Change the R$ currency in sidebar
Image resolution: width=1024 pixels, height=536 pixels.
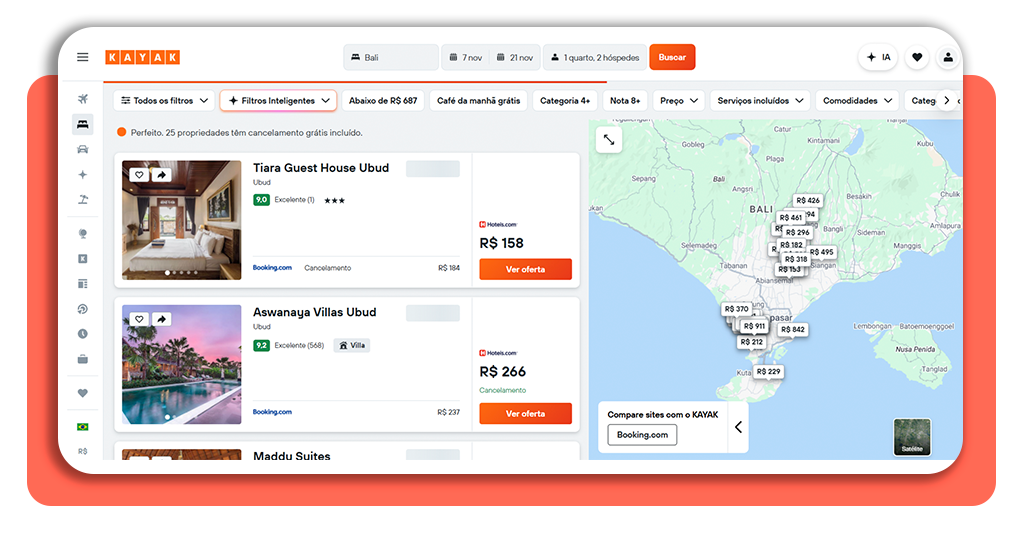coord(82,451)
